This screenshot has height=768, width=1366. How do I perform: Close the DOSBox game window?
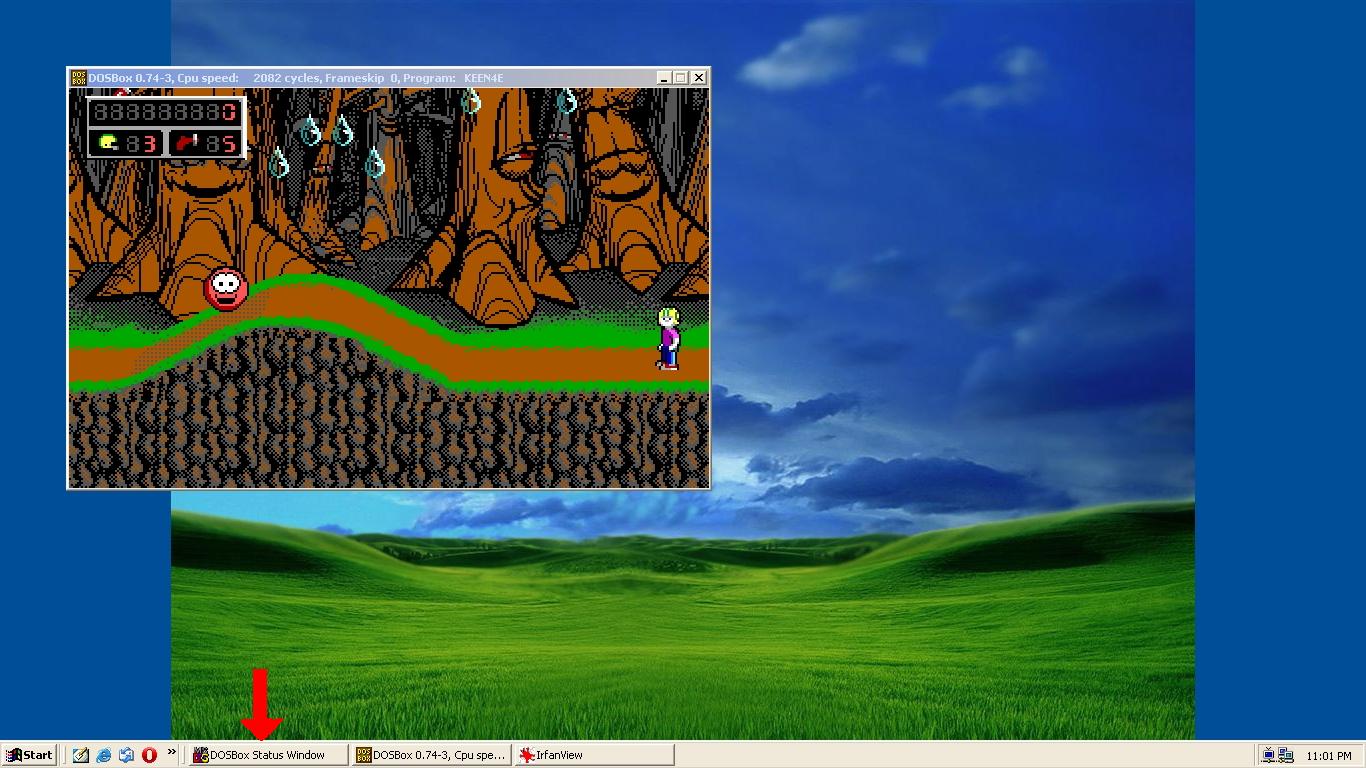pos(699,78)
